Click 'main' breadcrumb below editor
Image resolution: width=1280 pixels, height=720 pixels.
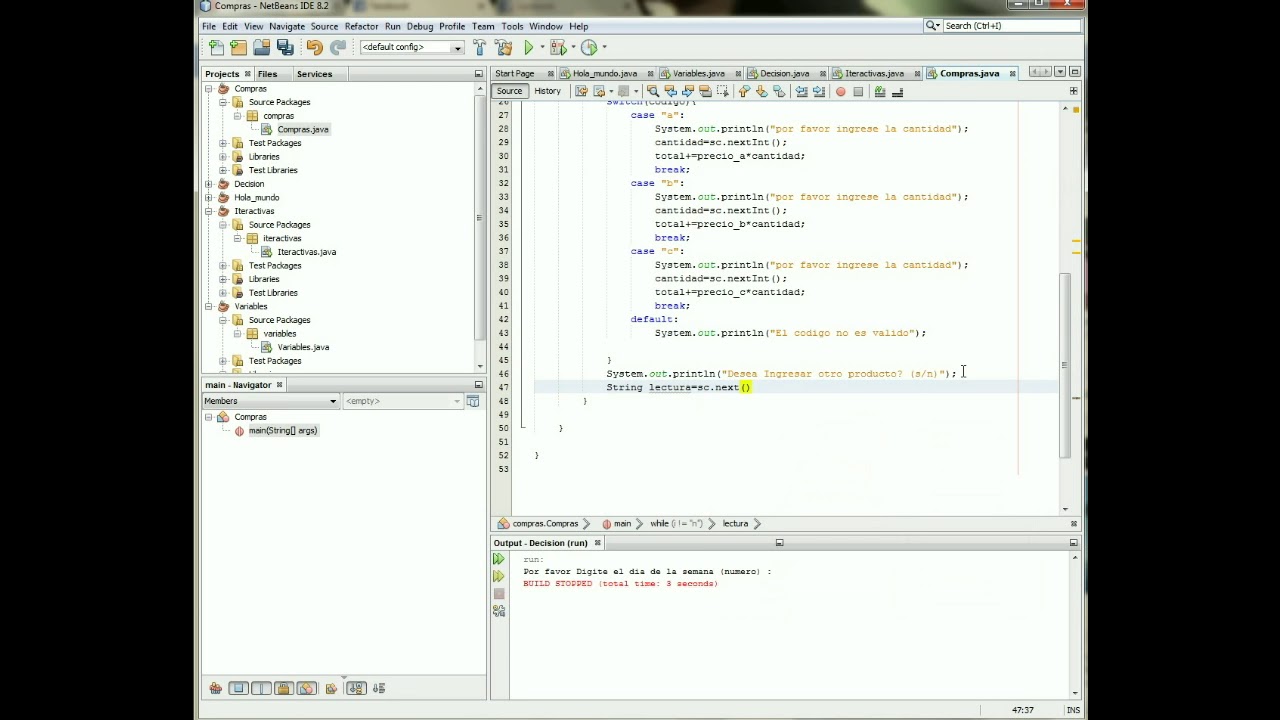622,523
